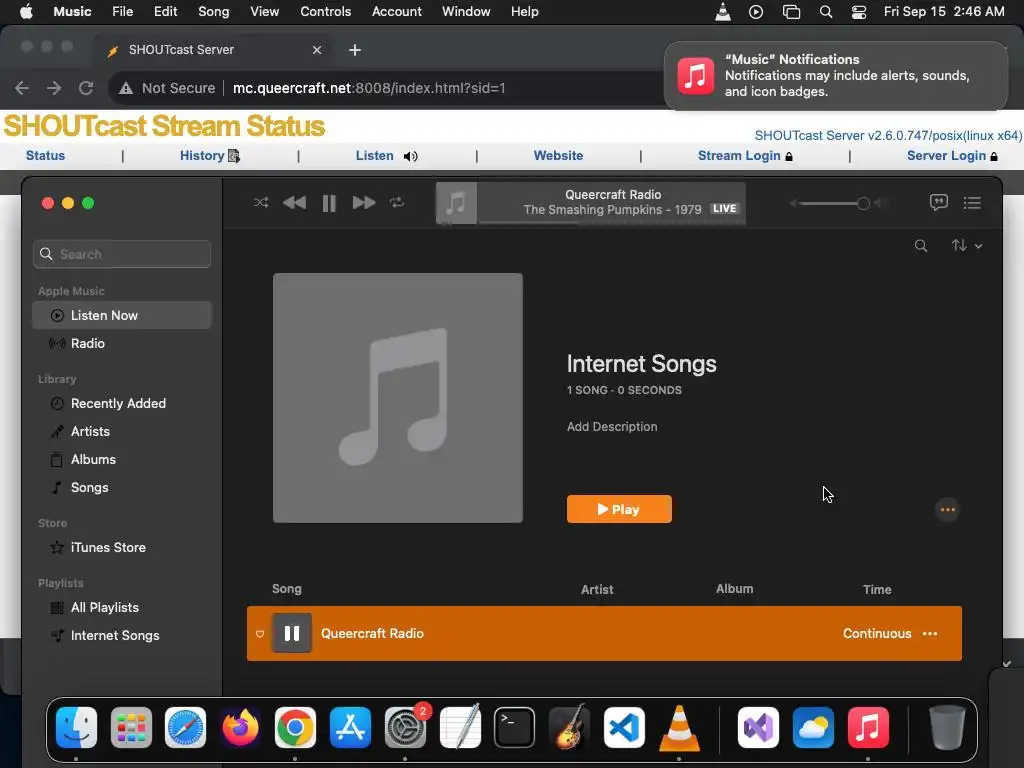1024x768 pixels.
Task: Open Terminal from the Dock
Action: 514,728
